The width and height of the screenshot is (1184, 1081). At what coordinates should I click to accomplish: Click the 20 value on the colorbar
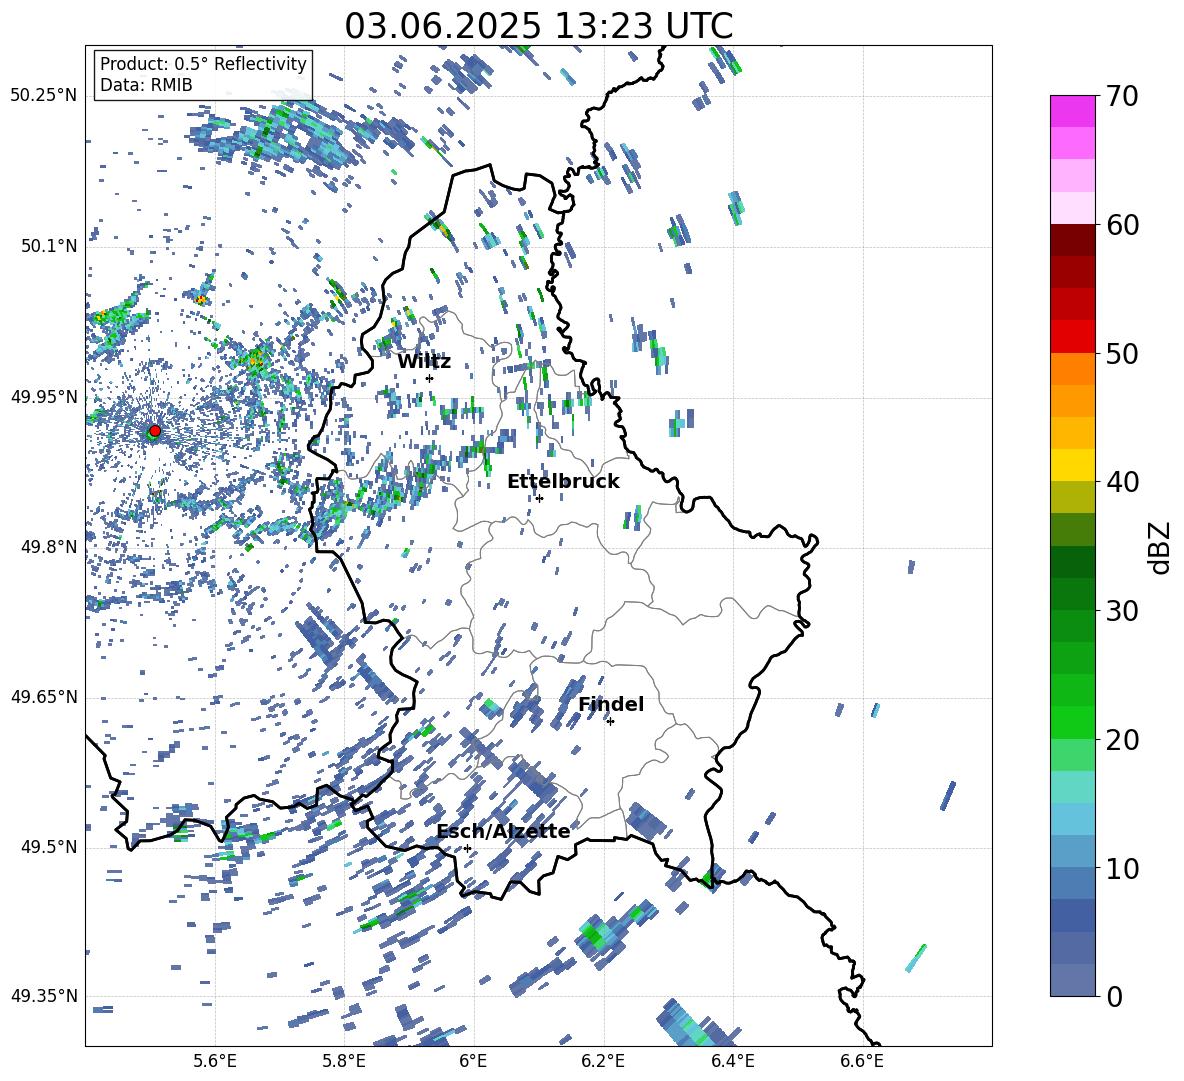pyautogui.click(x=1122, y=740)
